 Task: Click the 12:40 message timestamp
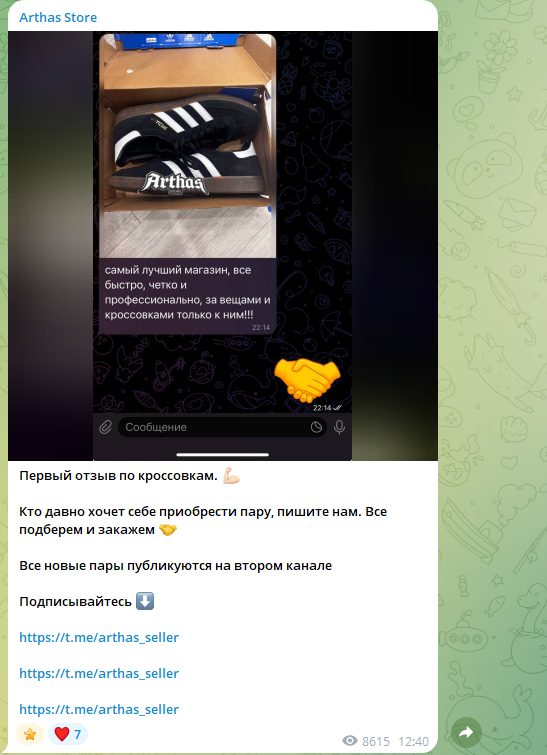pos(413,741)
